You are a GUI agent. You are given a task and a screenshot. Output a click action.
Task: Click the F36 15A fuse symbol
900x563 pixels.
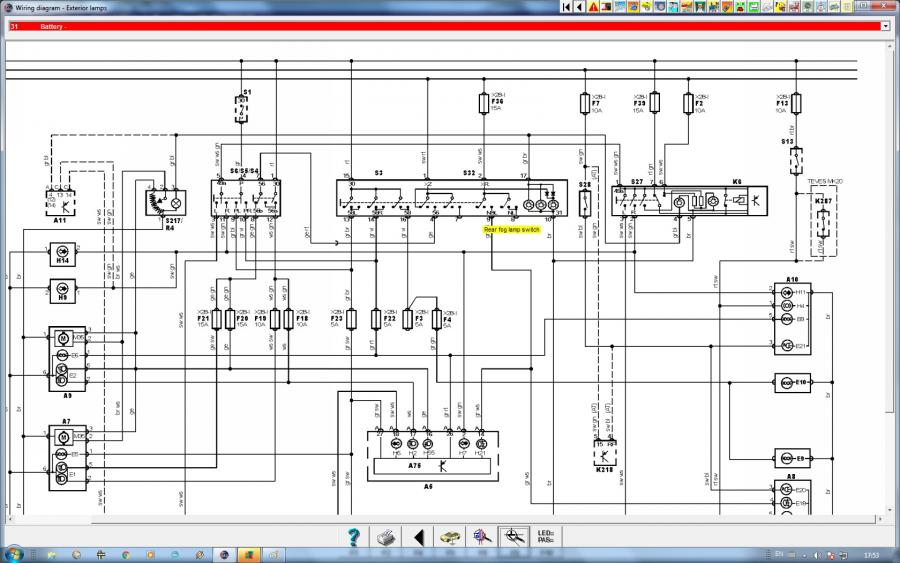484,103
